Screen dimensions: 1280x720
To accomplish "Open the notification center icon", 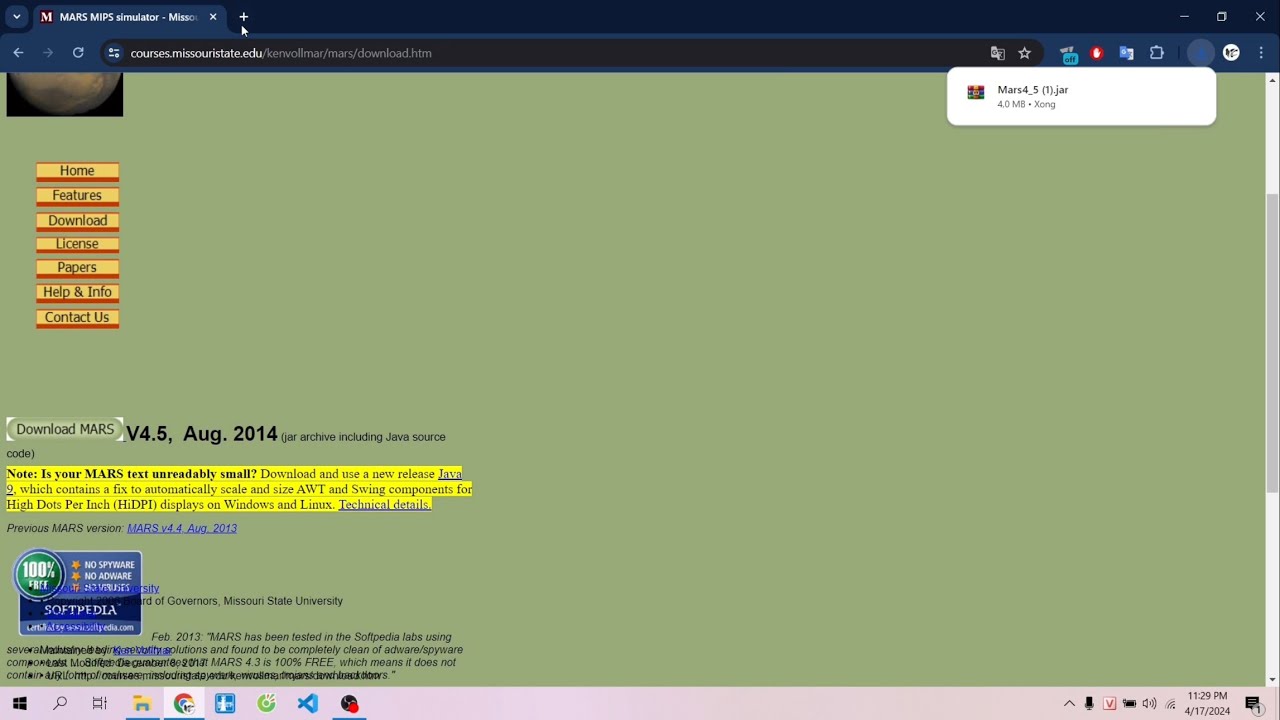I will [x=1253, y=704].
